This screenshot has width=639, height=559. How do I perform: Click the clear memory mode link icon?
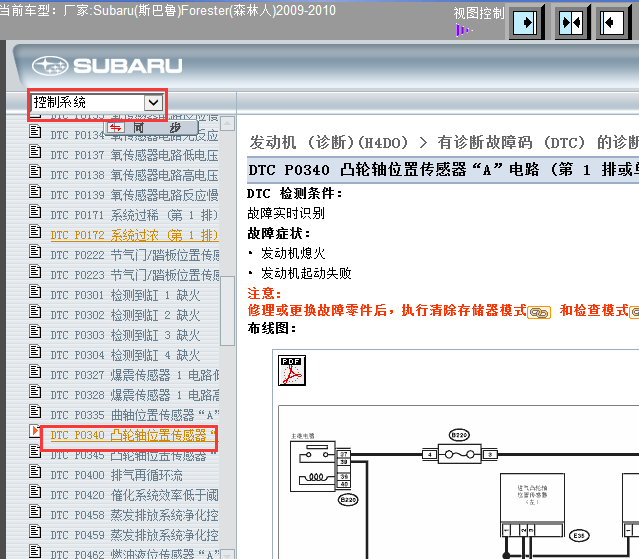(x=539, y=313)
